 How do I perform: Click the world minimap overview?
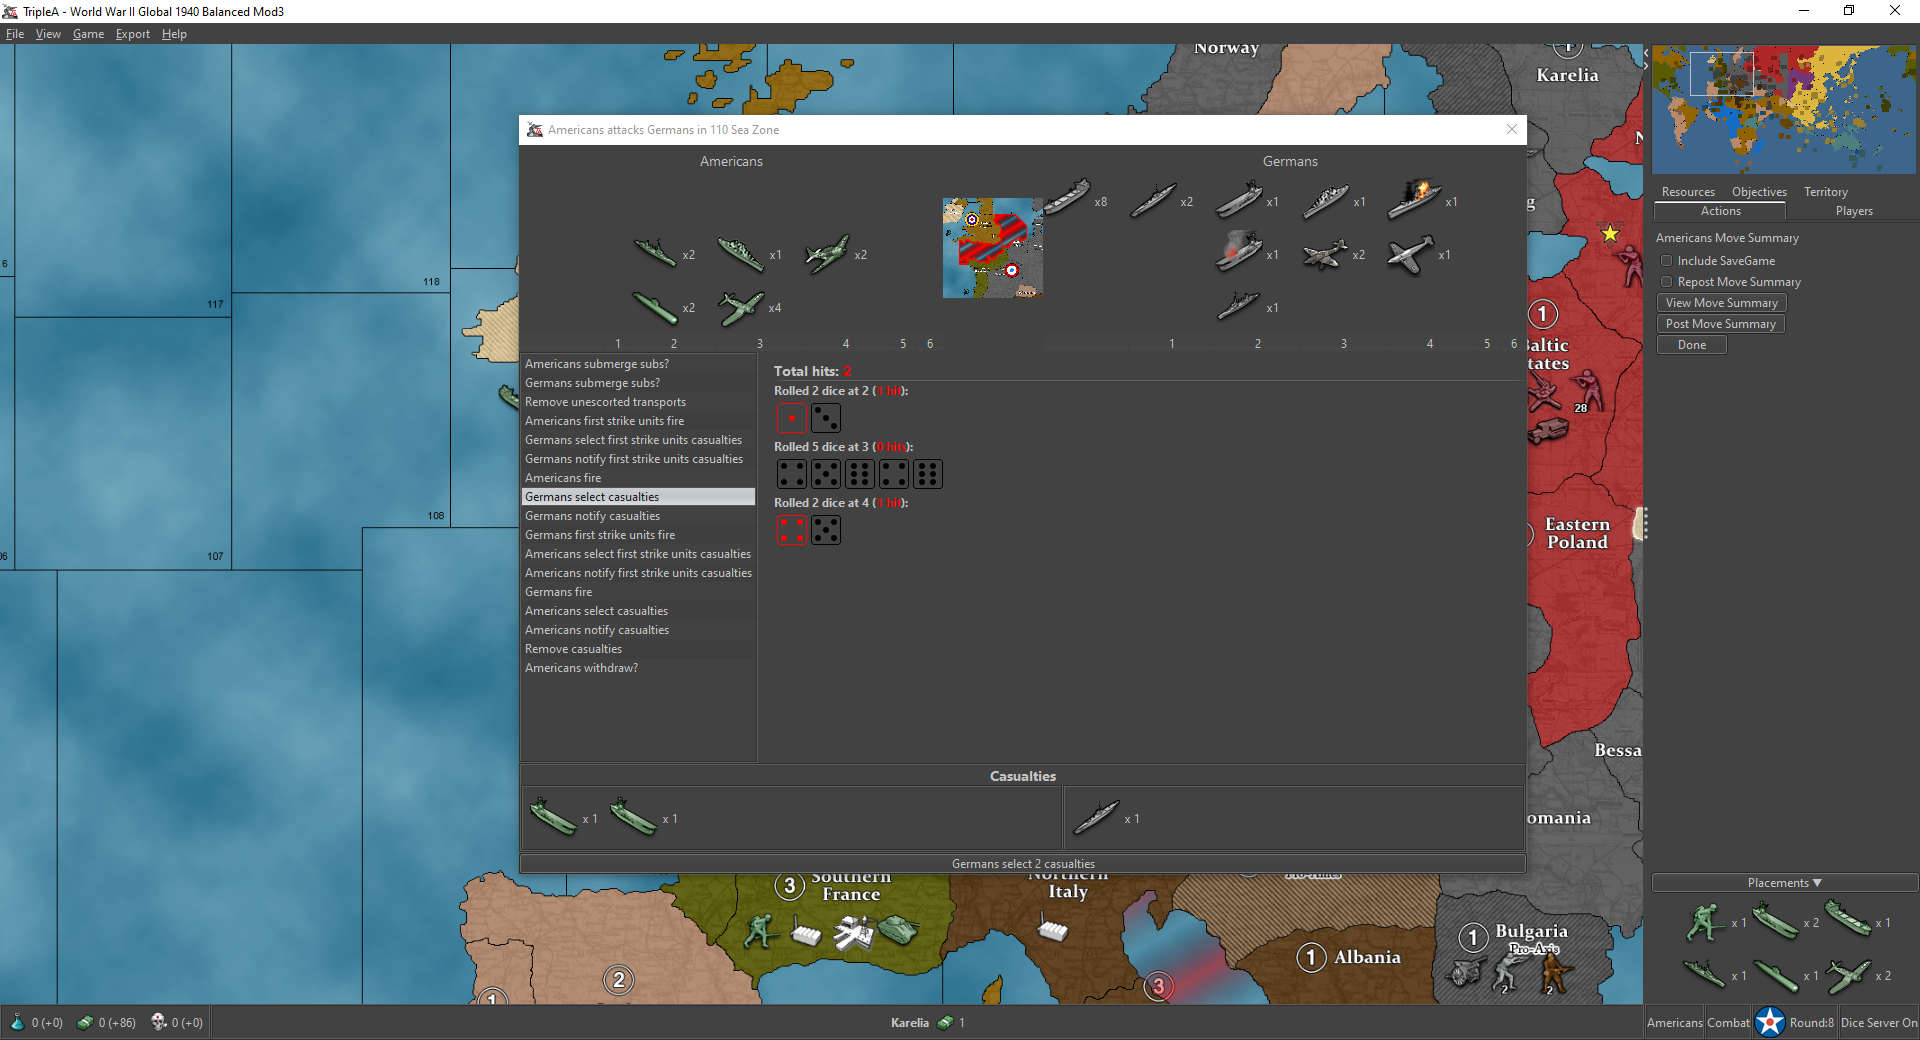(x=1783, y=110)
